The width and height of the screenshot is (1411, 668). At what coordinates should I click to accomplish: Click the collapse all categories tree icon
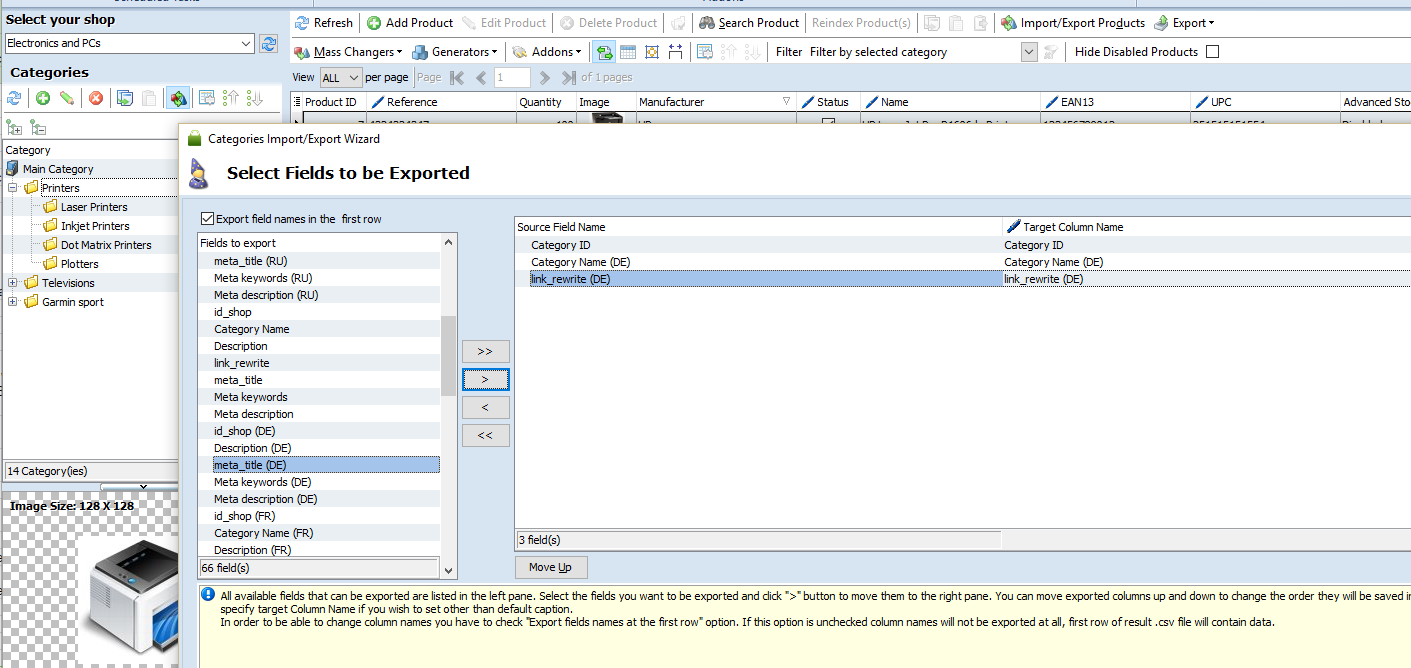click(x=38, y=127)
